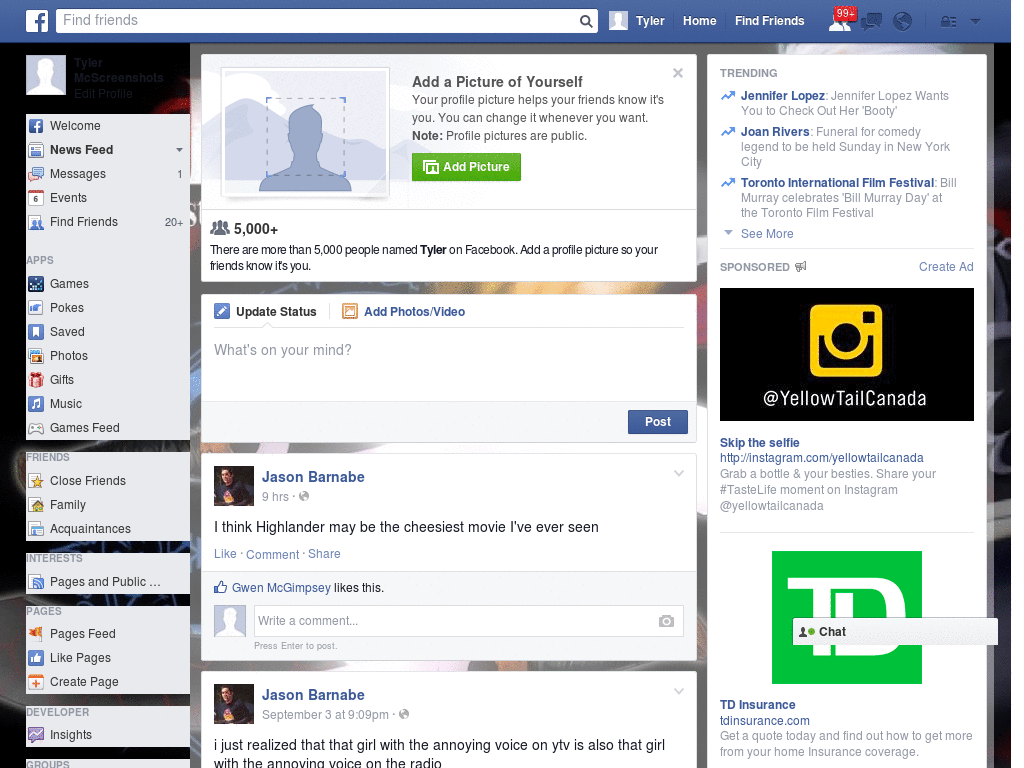Click the Write a comment field

tap(457, 621)
